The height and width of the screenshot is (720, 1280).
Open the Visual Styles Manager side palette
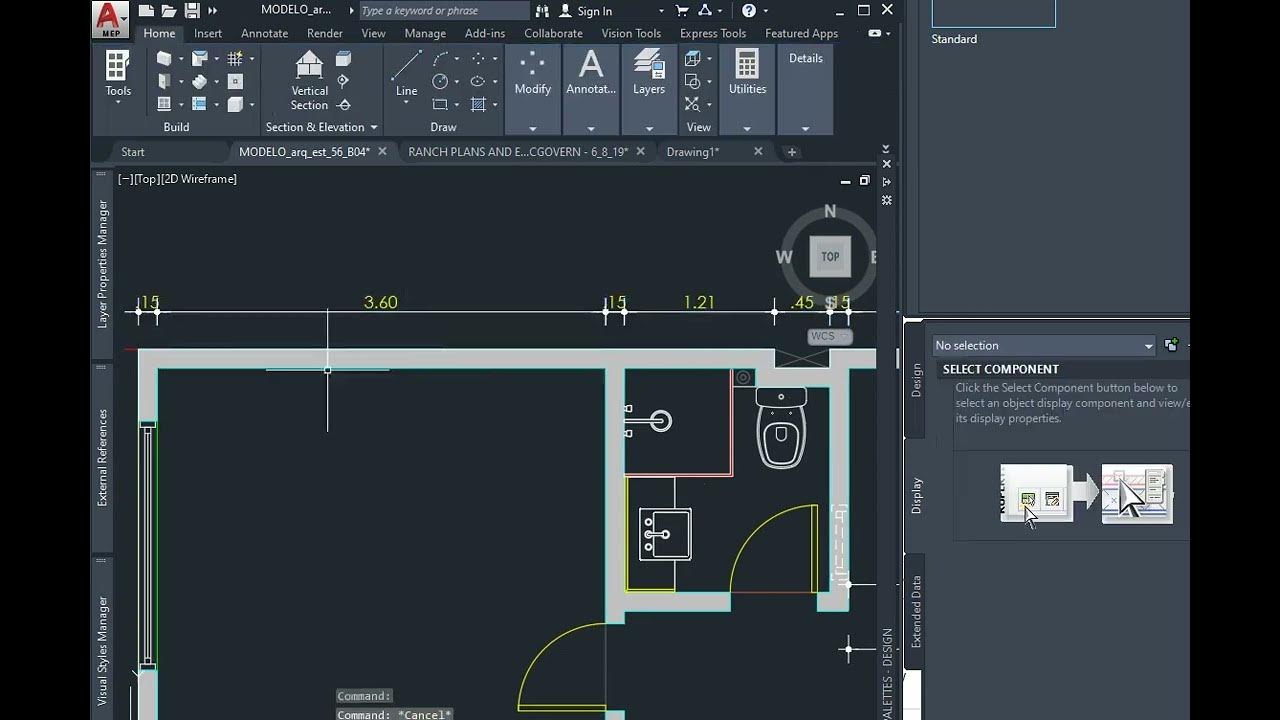pos(102,651)
